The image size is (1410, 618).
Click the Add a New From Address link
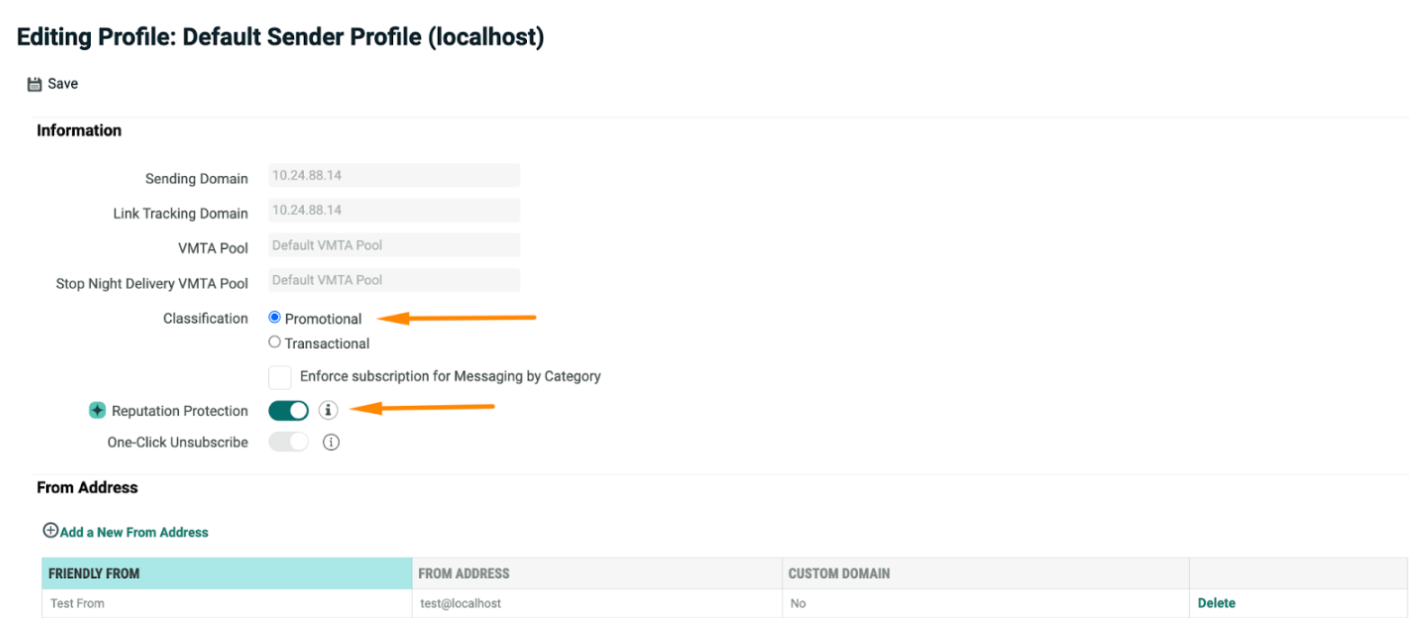coord(134,532)
